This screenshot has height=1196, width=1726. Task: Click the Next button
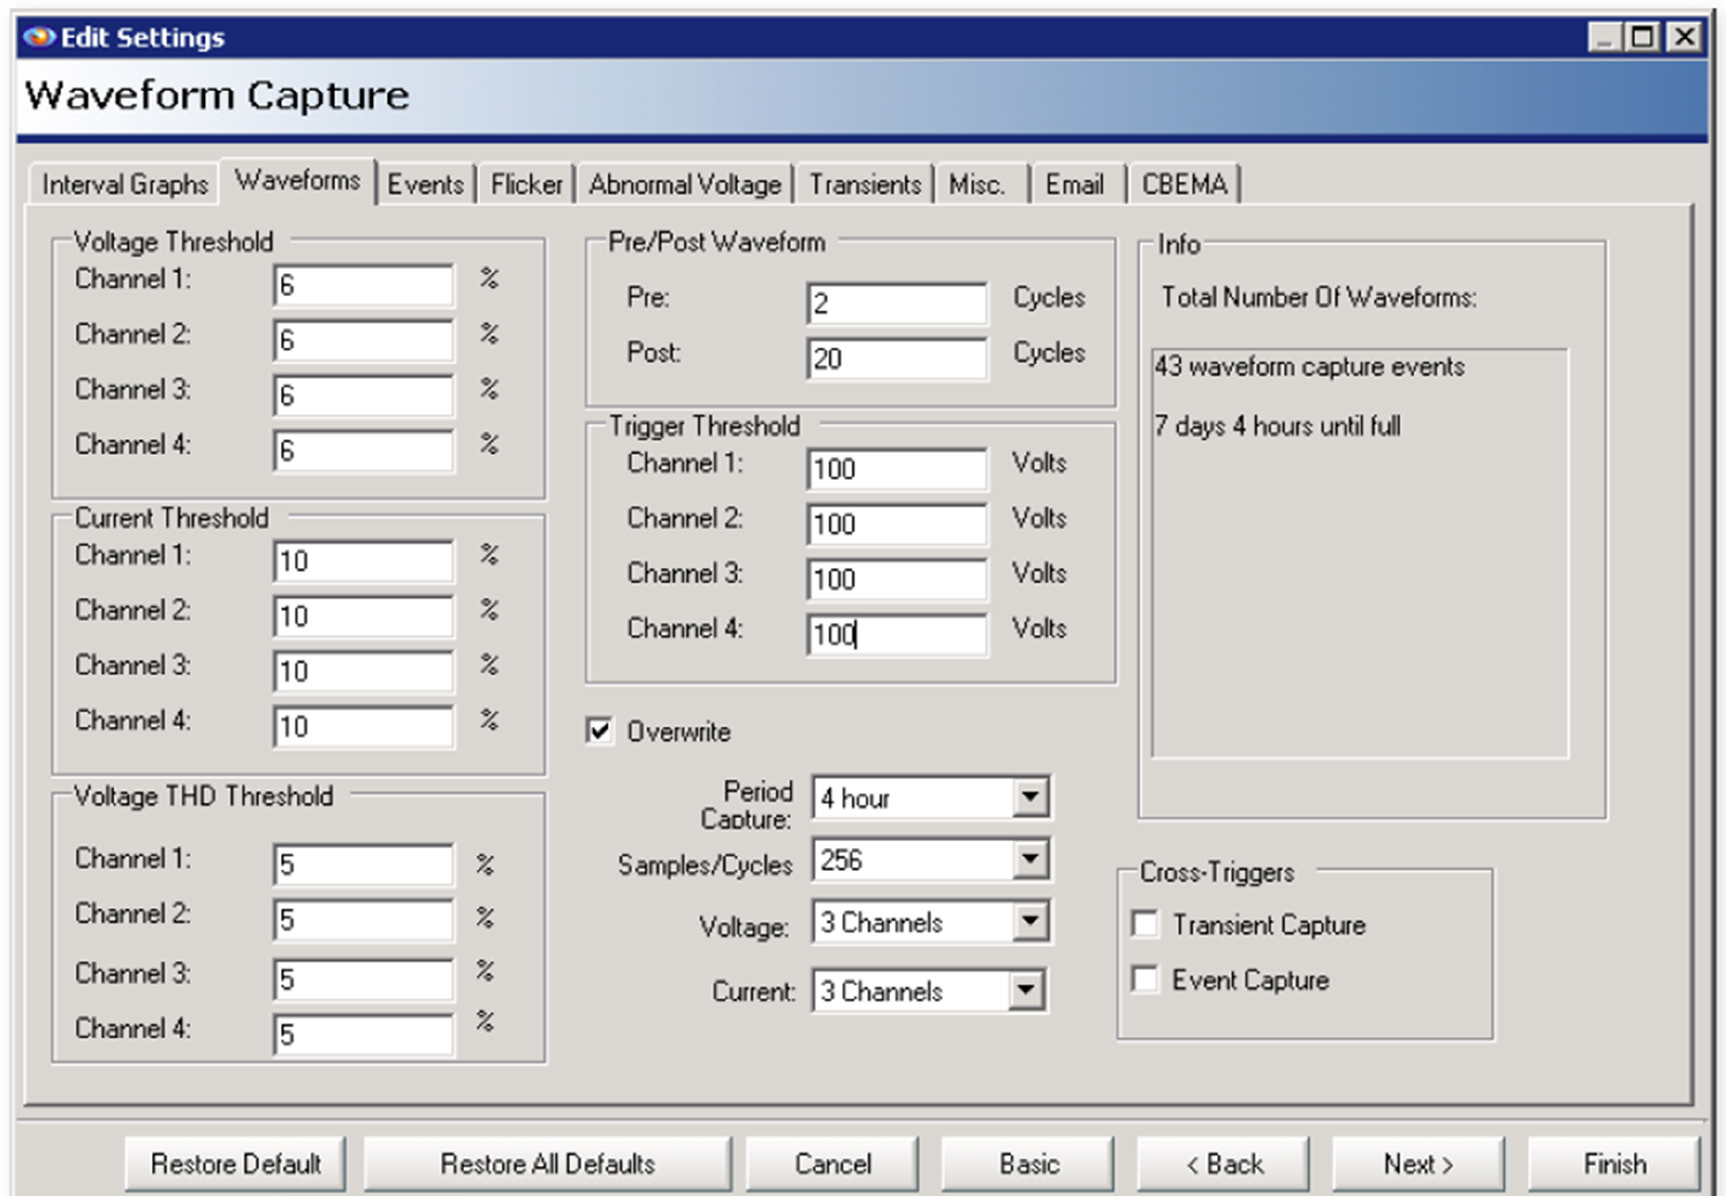click(x=1421, y=1163)
